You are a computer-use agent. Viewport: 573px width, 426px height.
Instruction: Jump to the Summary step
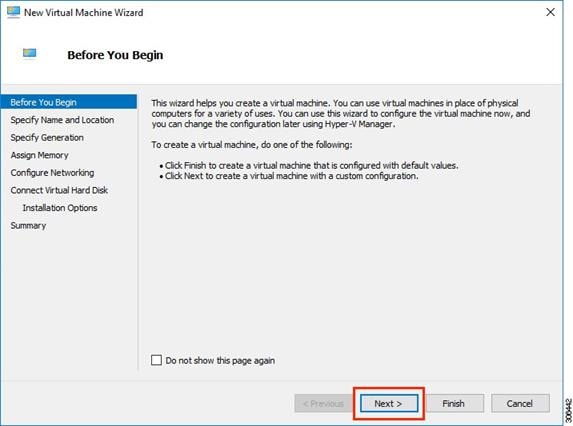coord(28,225)
